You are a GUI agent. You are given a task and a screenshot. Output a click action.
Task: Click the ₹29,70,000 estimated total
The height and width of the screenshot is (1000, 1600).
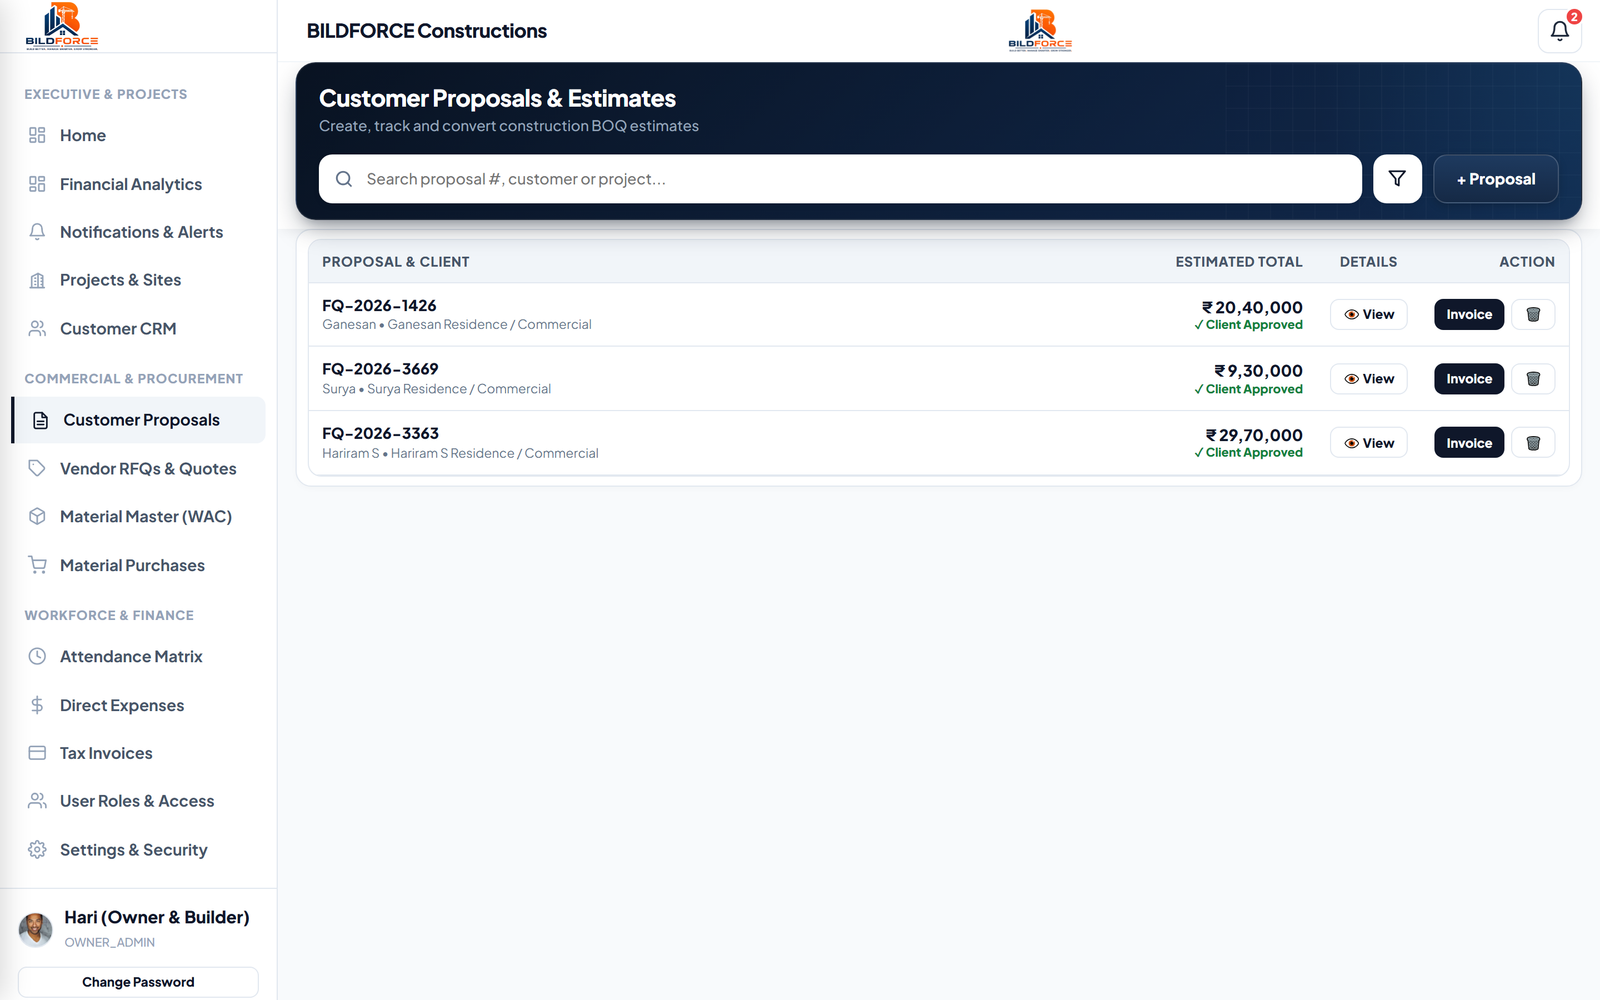[x=1254, y=435]
